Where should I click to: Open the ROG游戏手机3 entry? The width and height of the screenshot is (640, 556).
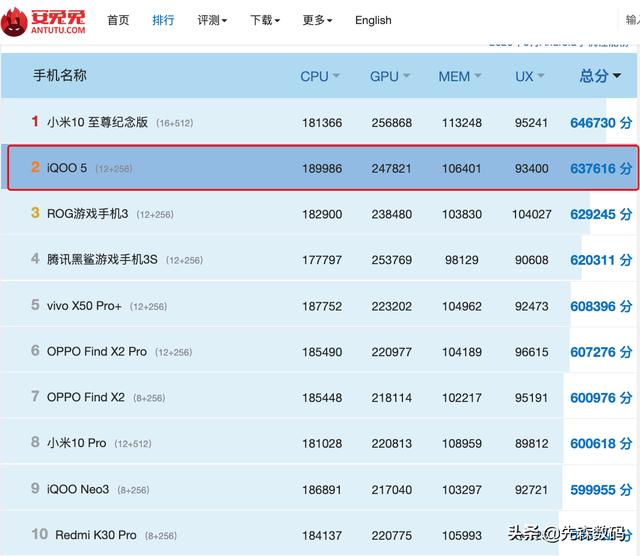[x=87, y=214]
